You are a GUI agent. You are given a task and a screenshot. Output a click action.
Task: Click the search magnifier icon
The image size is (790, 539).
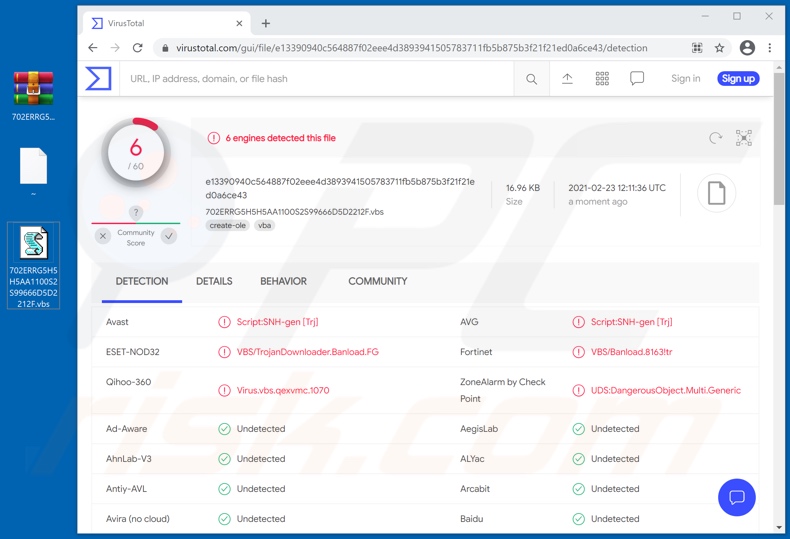pos(532,79)
